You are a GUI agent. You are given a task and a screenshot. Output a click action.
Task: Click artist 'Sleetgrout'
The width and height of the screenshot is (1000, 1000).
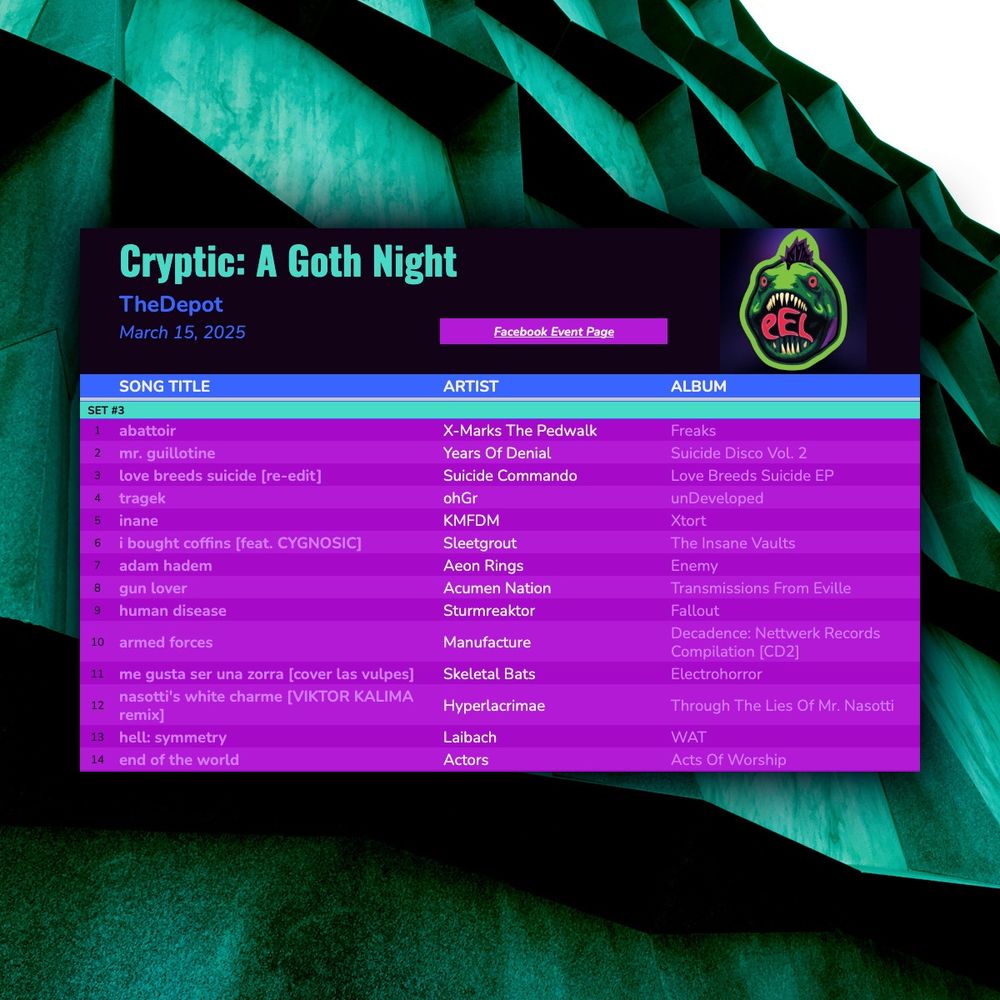tap(480, 543)
